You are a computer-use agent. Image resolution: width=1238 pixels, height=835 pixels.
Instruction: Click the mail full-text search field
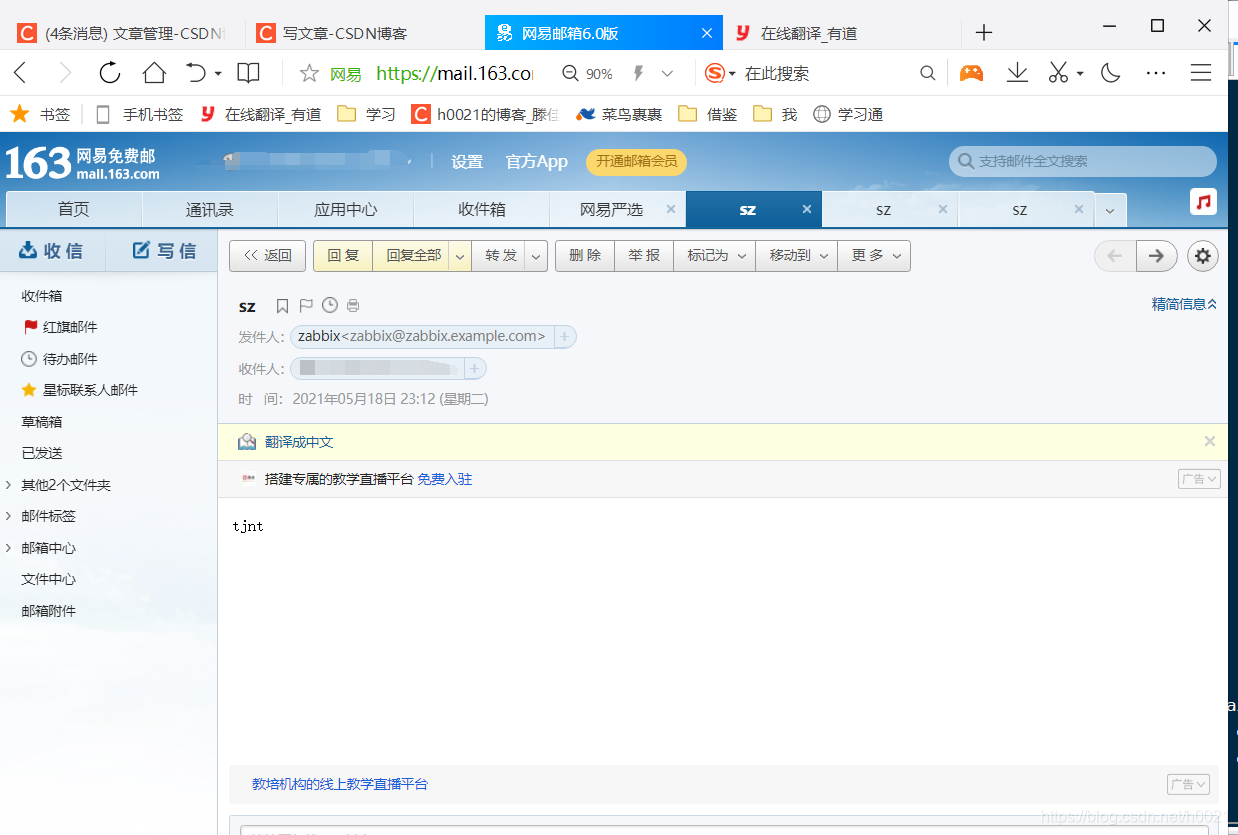tap(1082, 160)
